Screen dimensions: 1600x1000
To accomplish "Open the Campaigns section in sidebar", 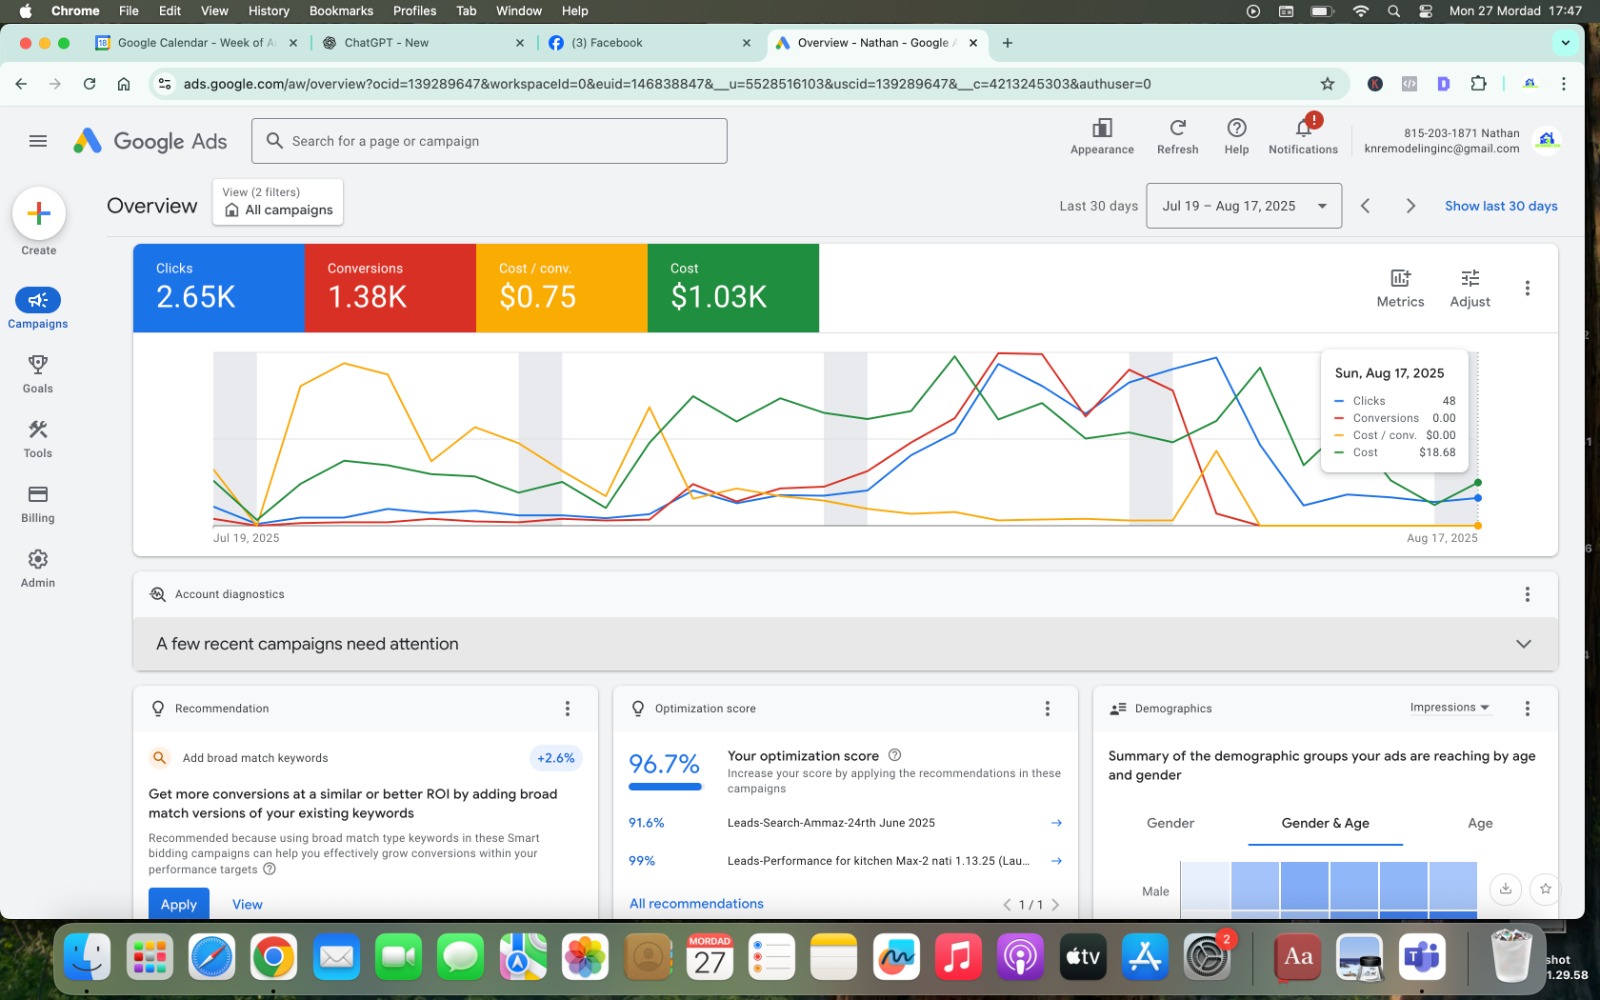I will click(38, 301).
